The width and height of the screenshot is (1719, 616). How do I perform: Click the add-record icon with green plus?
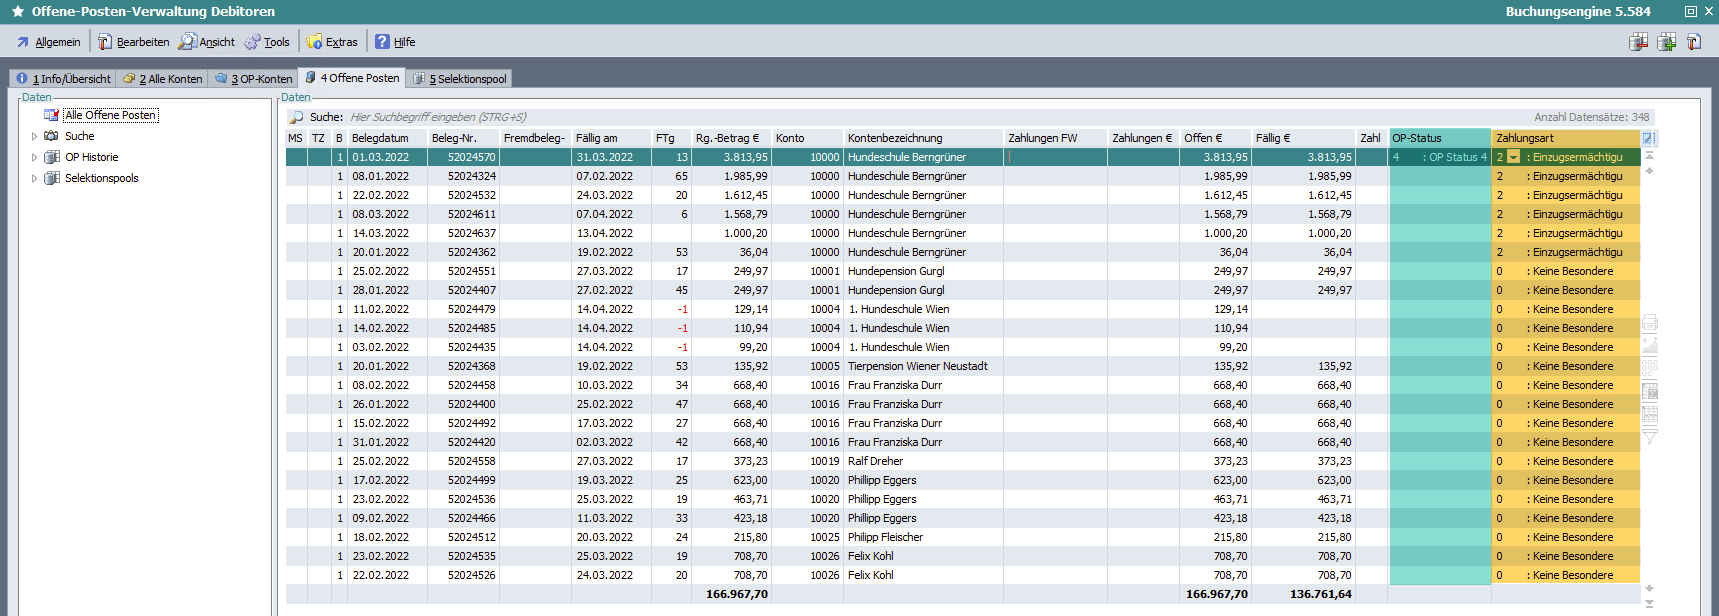coord(1666,42)
